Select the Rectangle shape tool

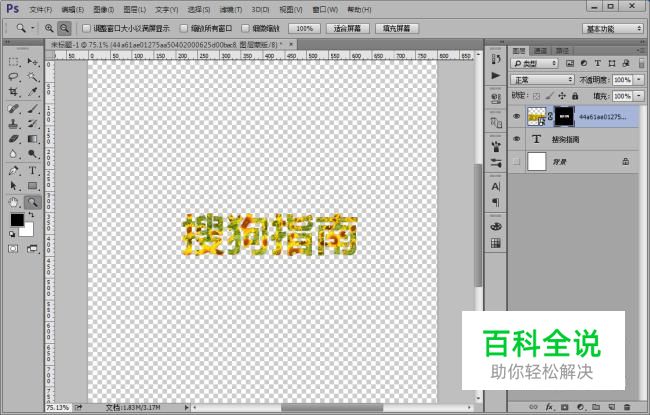(32, 186)
